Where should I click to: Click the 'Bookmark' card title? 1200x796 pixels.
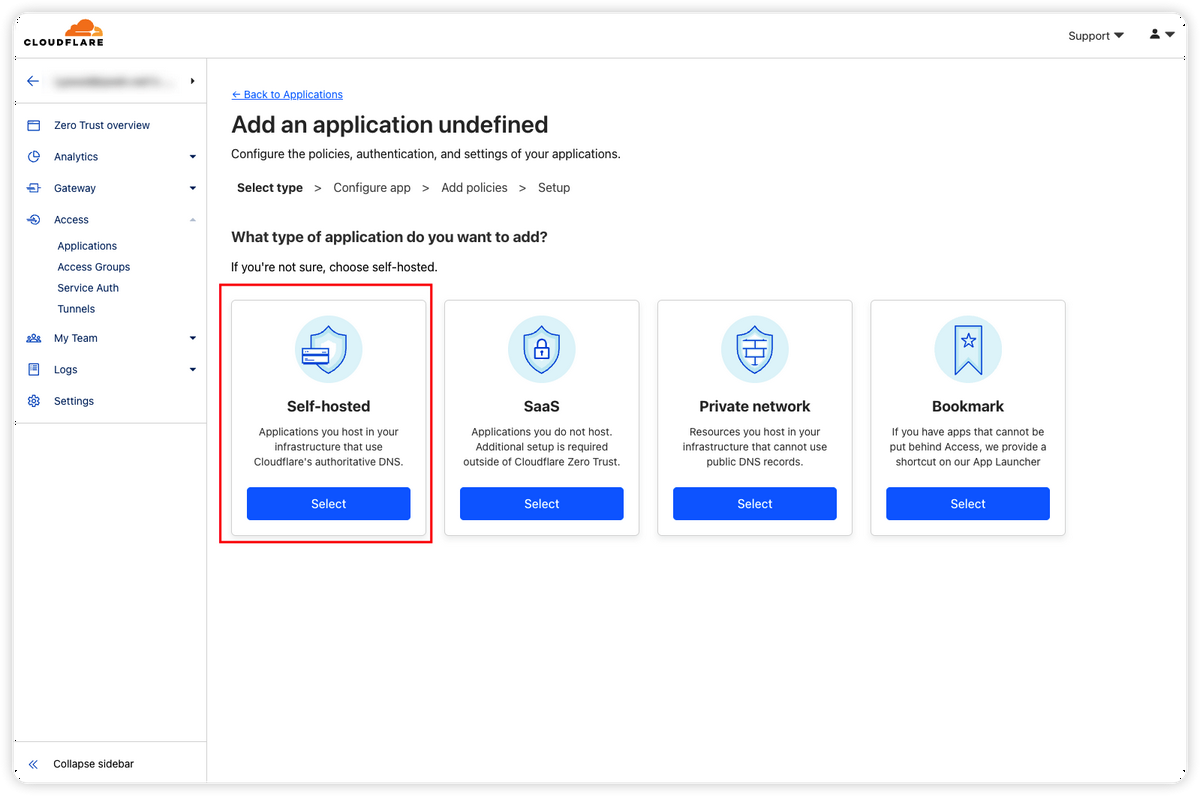point(967,406)
